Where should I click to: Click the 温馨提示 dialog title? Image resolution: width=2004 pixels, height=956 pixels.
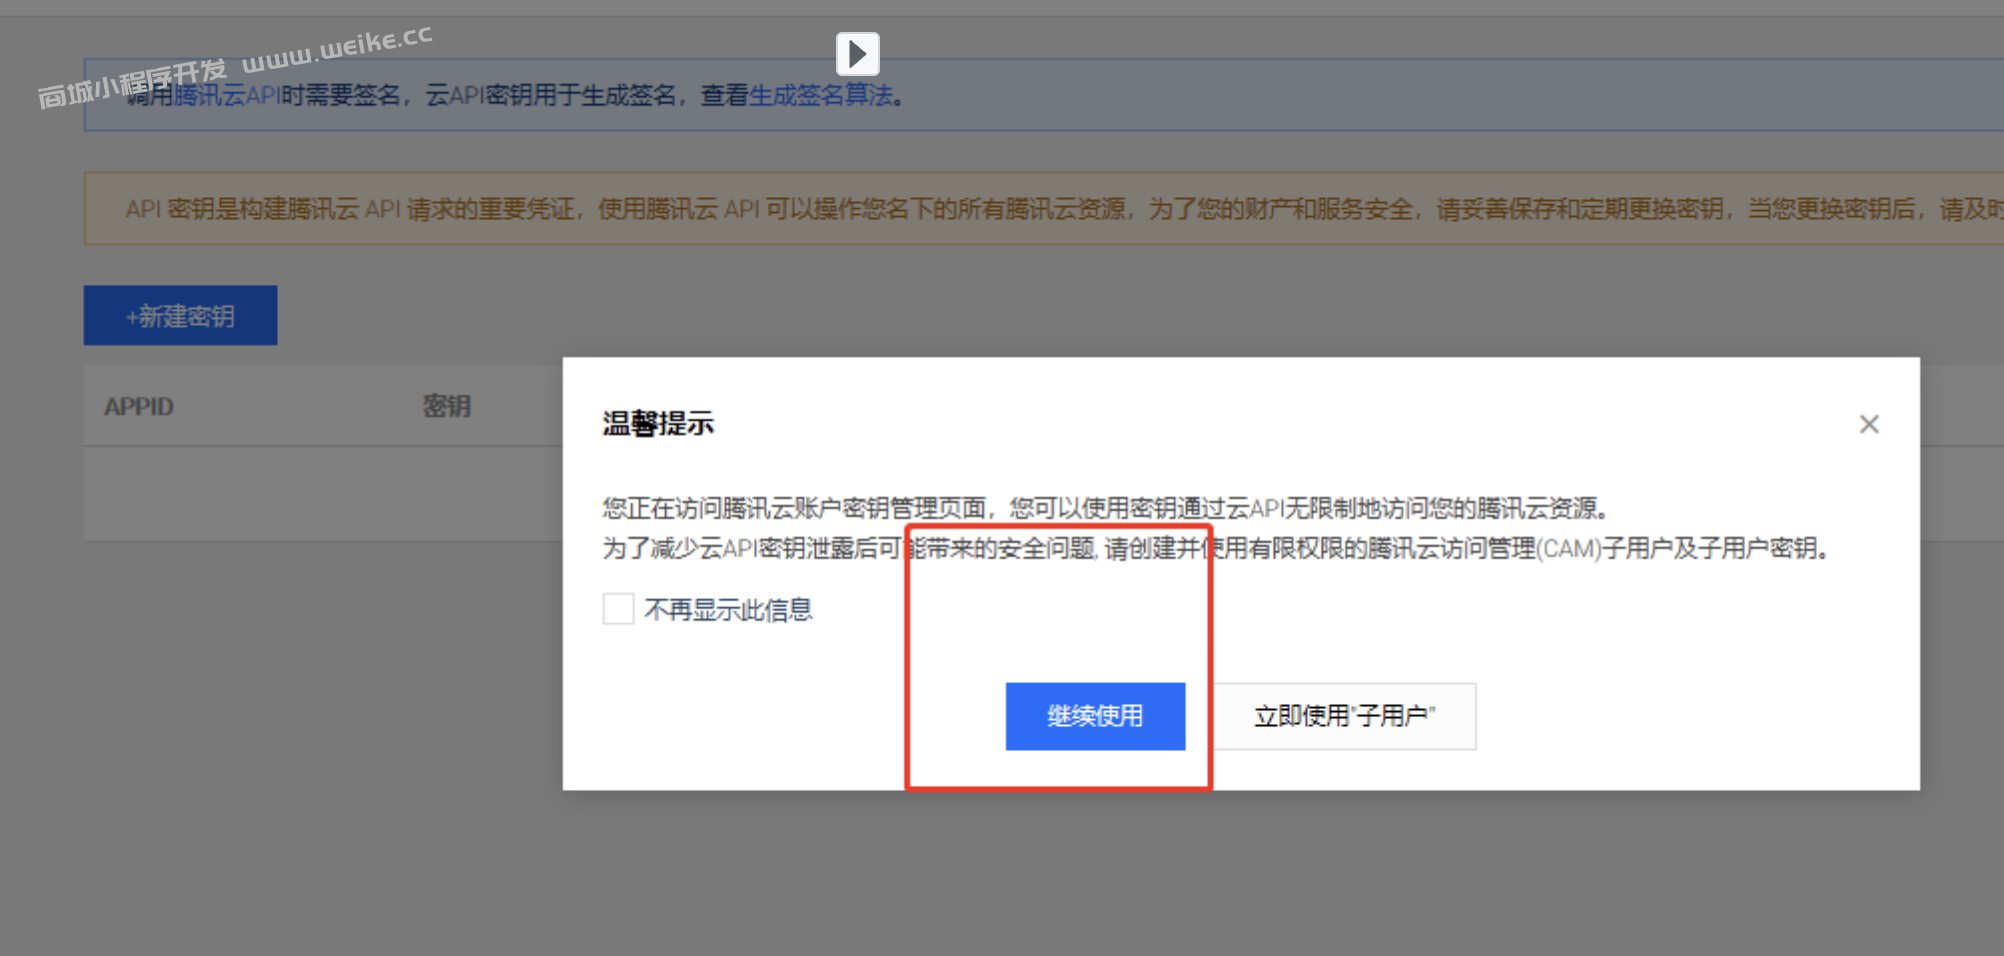click(x=658, y=424)
